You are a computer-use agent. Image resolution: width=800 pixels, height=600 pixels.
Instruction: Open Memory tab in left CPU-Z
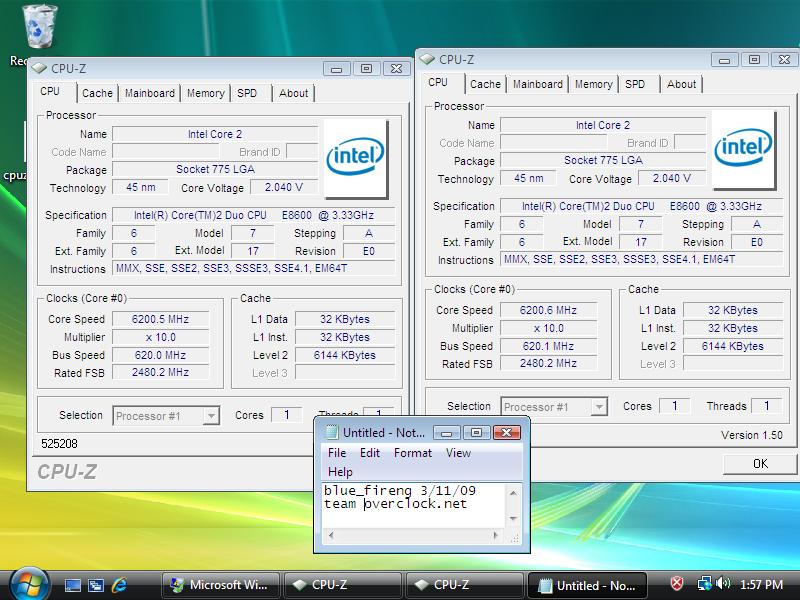[x=206, y=93]
